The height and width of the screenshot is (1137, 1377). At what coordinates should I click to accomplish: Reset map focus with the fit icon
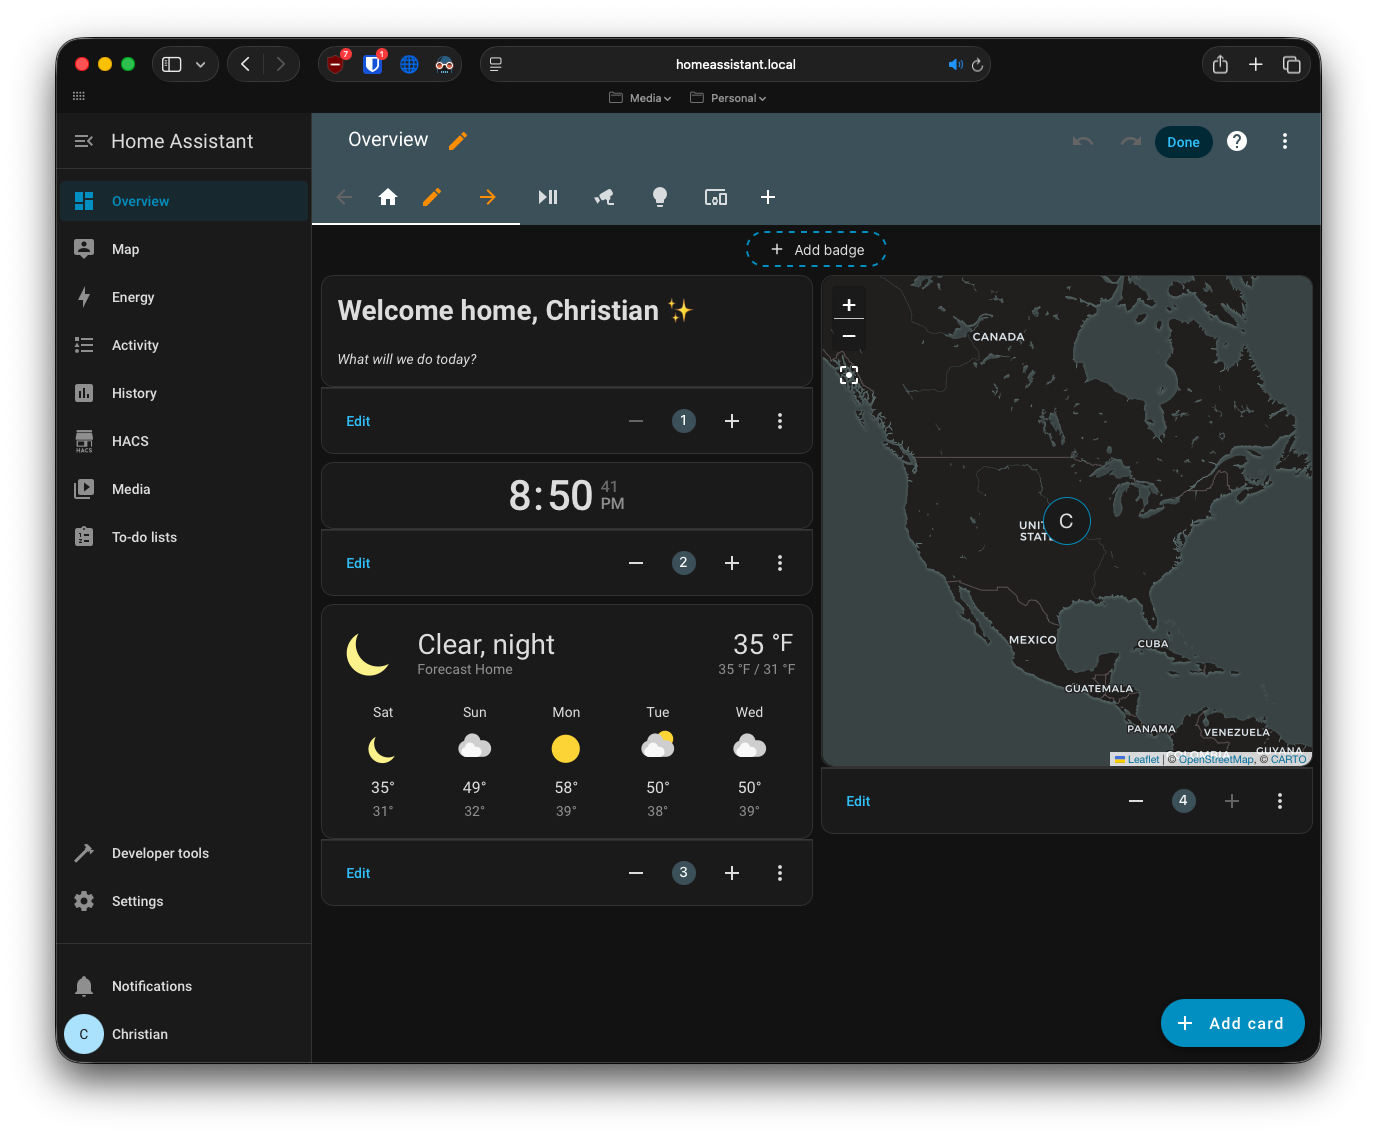click(849, 375)
